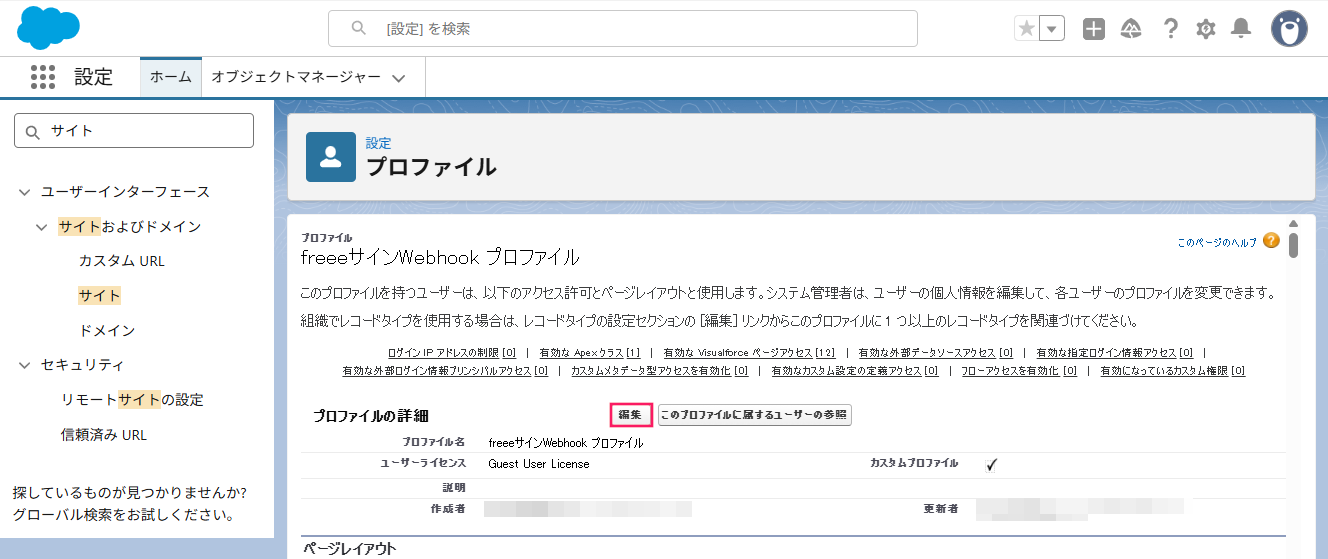Viewport: 1328px width, 559px height.
Task: Open the App Launcher dots grid
Action: pos(42,77)
